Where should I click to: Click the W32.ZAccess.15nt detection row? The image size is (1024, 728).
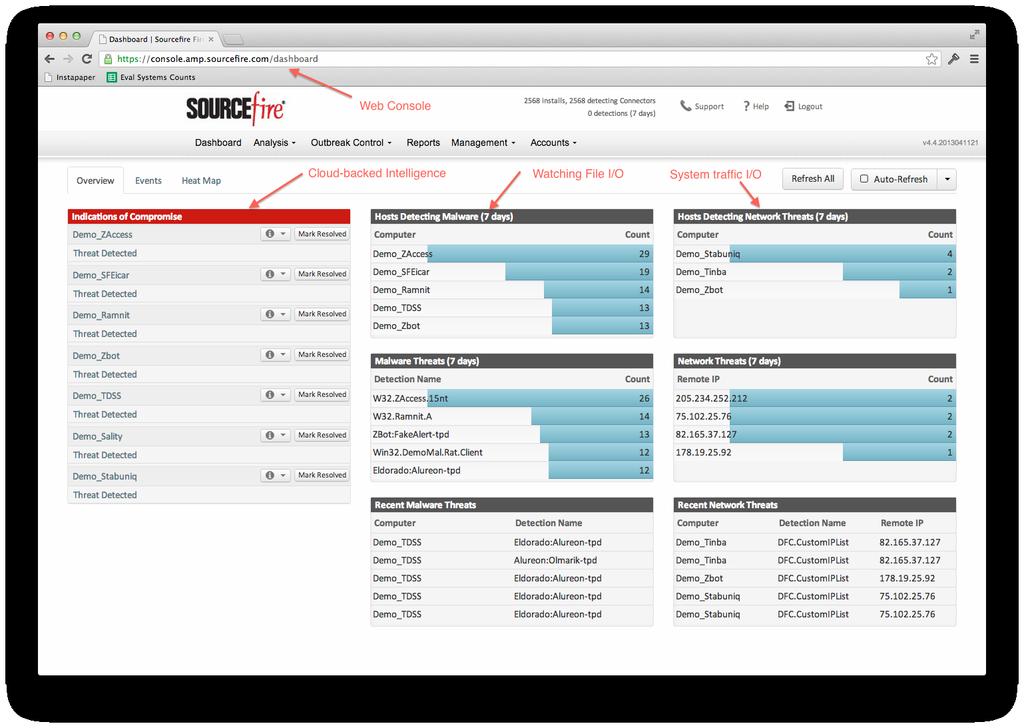511,398
